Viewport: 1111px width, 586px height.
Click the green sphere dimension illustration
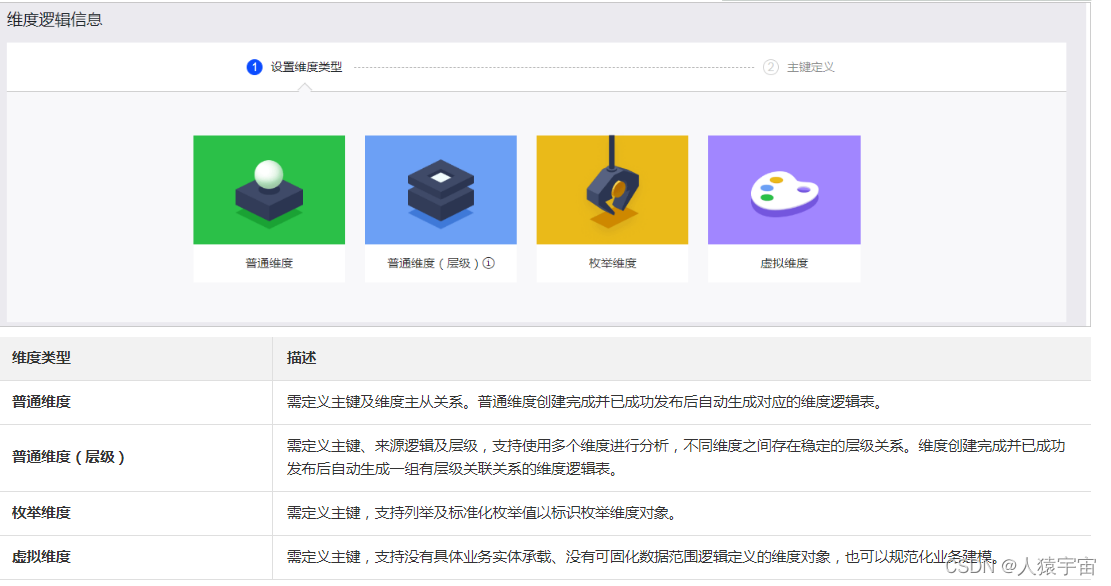[x=269, y=189]
